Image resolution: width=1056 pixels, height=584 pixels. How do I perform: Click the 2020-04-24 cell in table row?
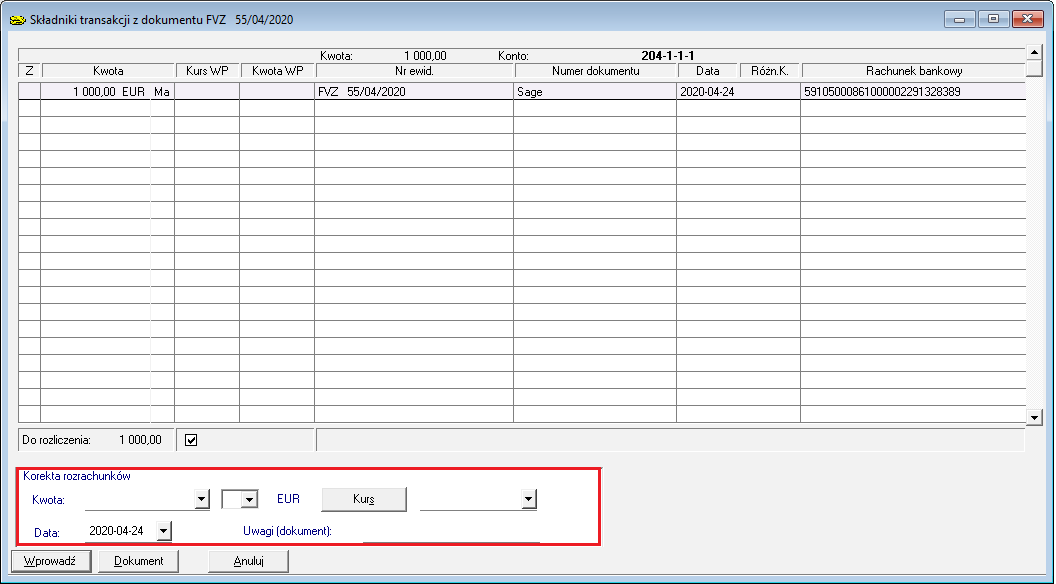click(738, 92)
